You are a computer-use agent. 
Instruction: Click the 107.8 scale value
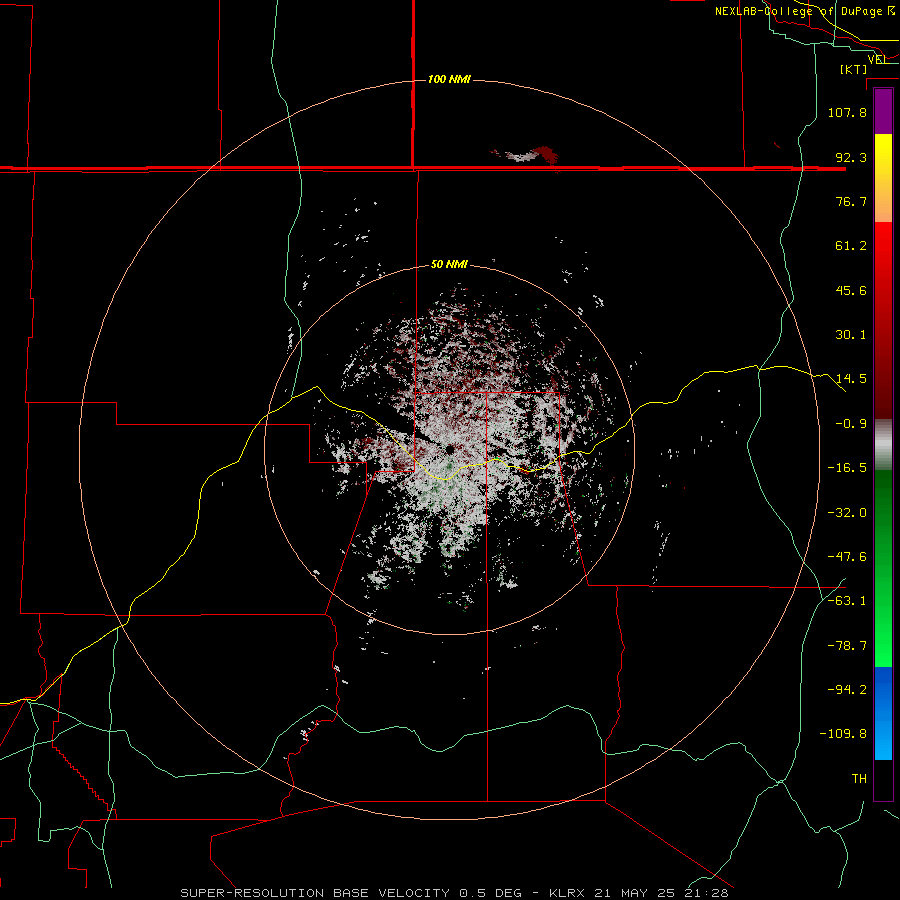847,112
